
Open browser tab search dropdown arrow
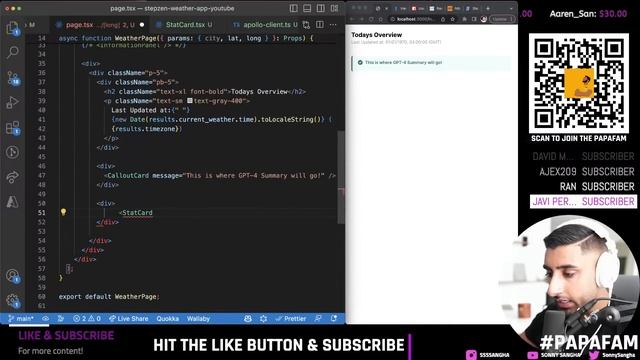click(511, 8)
